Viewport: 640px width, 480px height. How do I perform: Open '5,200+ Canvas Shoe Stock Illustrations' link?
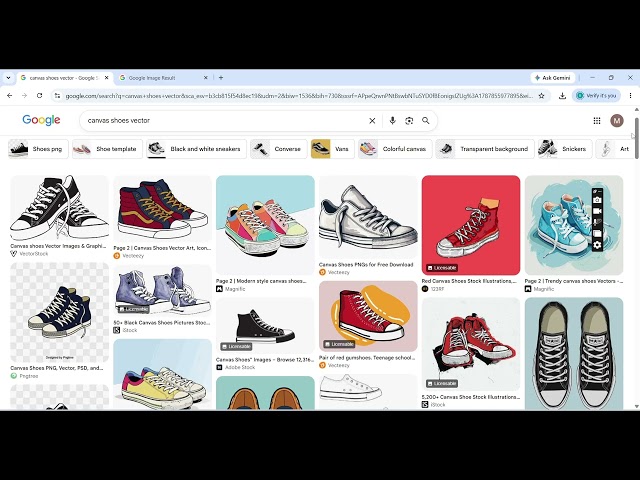coord(471,397)
